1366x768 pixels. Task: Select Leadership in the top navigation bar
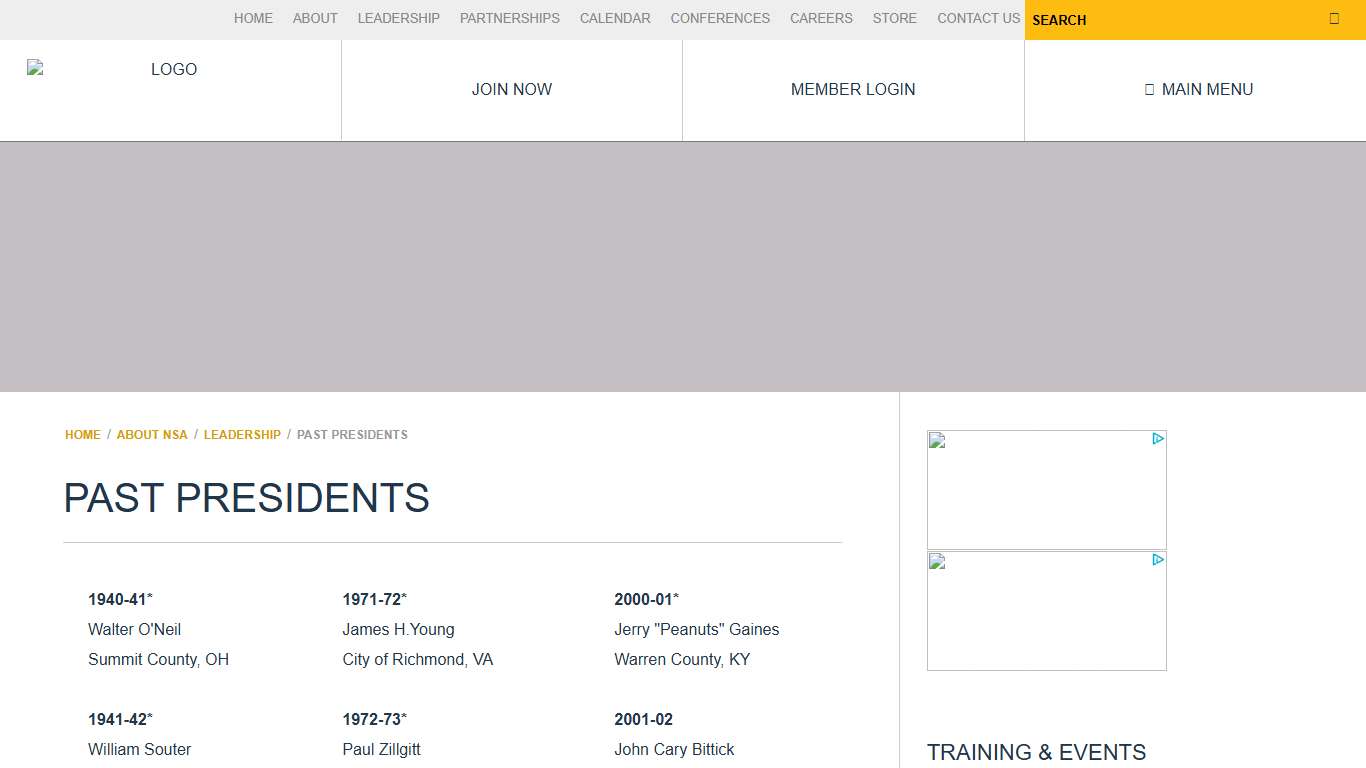pos(398,18)
